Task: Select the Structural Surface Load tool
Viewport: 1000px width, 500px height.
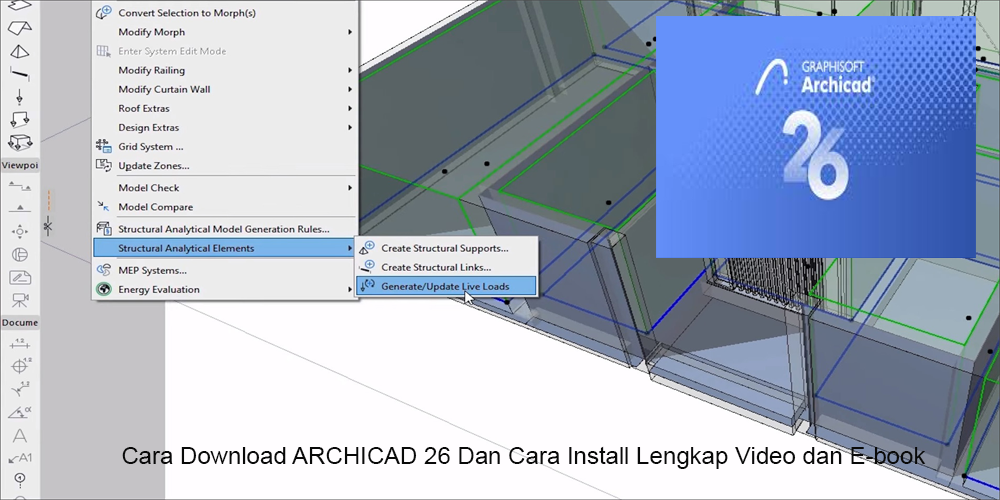Action: 20,143
